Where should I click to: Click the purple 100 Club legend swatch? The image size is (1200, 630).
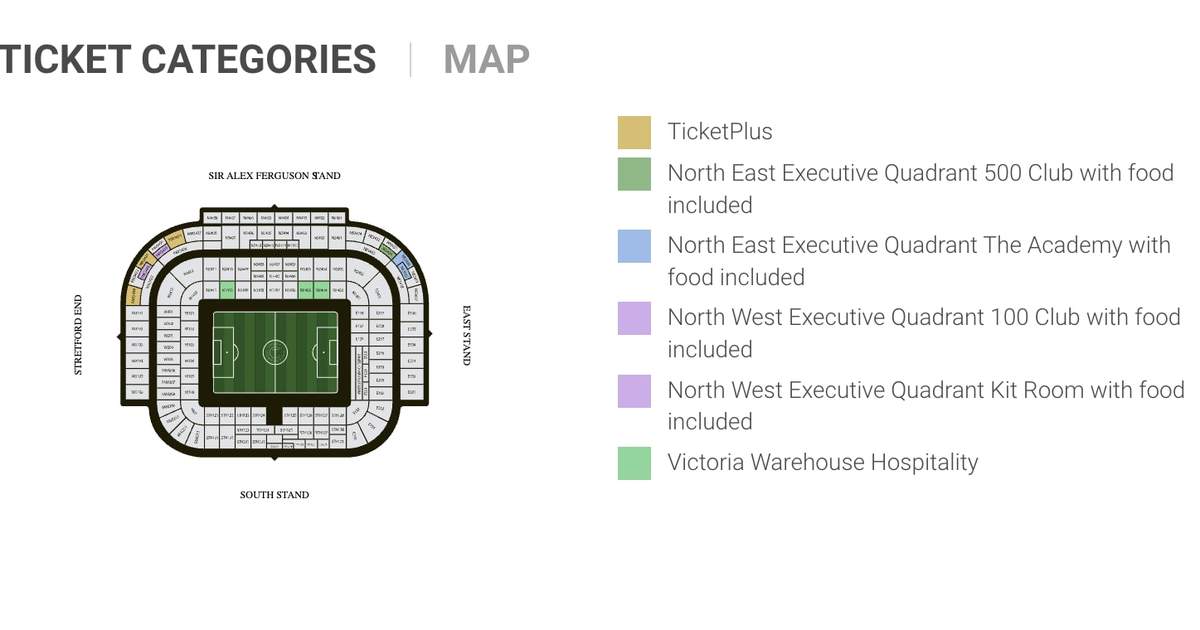point(634,318)
